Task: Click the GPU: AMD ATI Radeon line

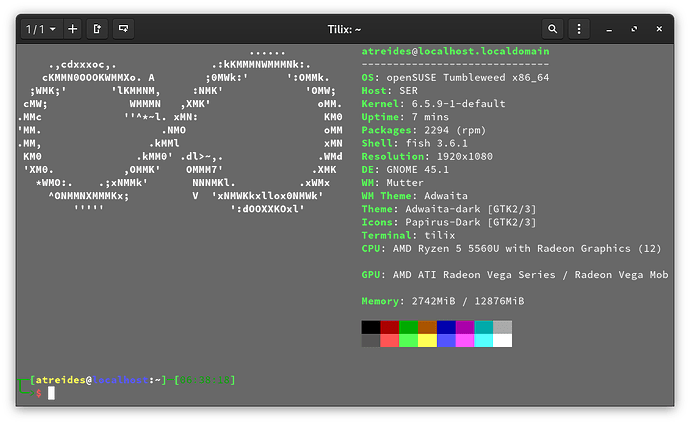Action: coord(515,275)
